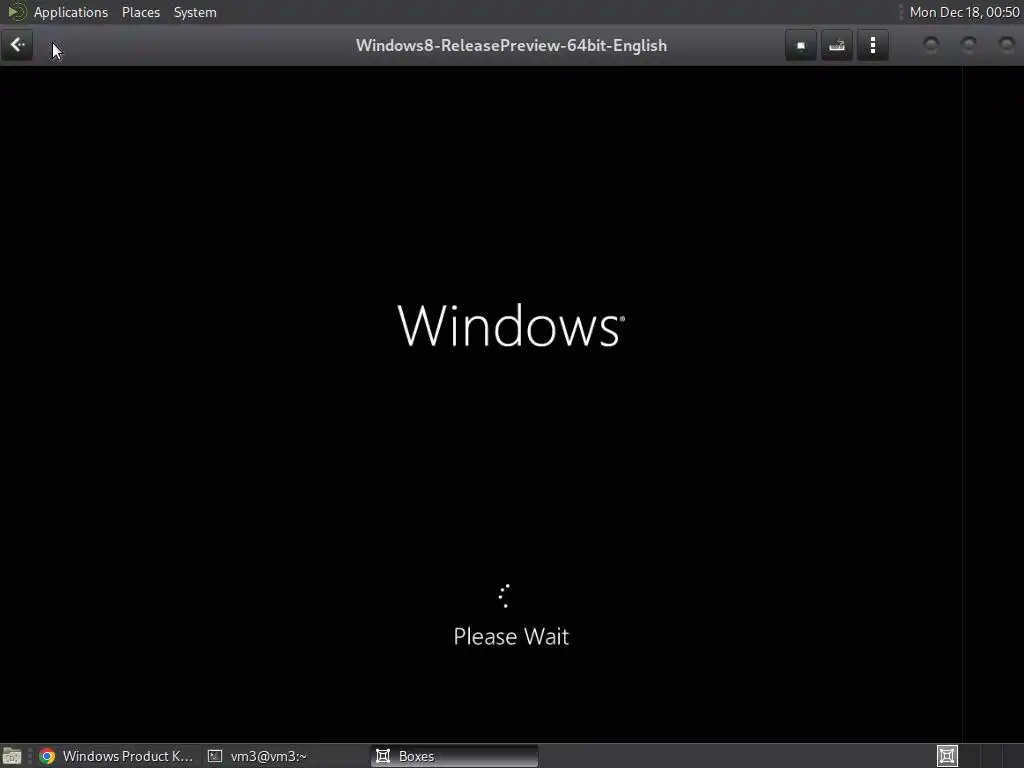Click the show desktop icon in bottom panel

point(12,756)
